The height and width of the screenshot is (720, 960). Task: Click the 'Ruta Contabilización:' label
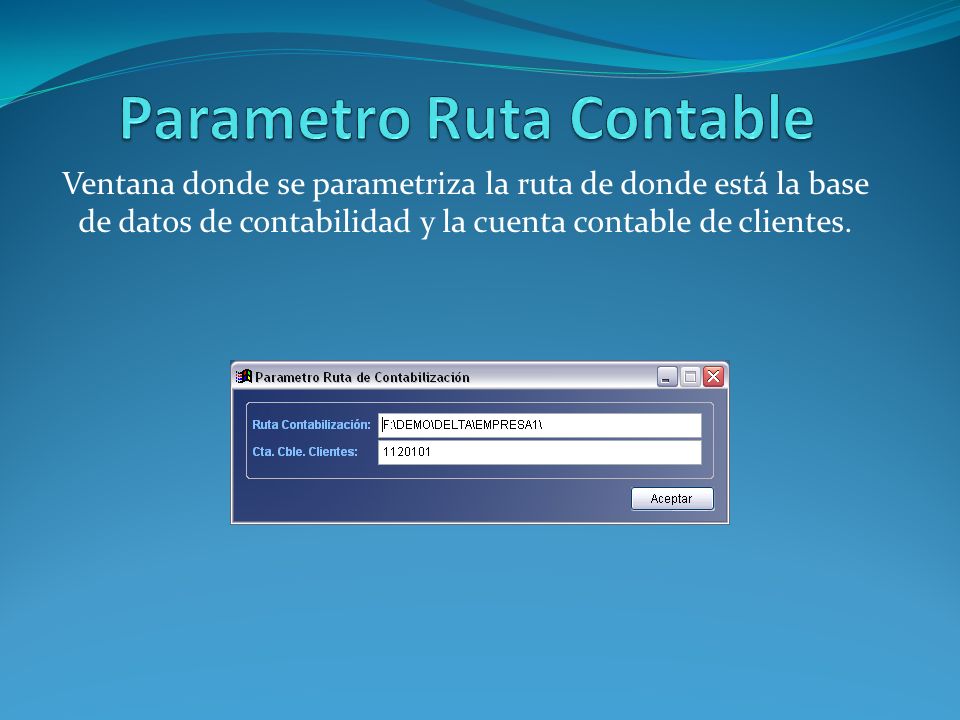click(x=311, y=425)
